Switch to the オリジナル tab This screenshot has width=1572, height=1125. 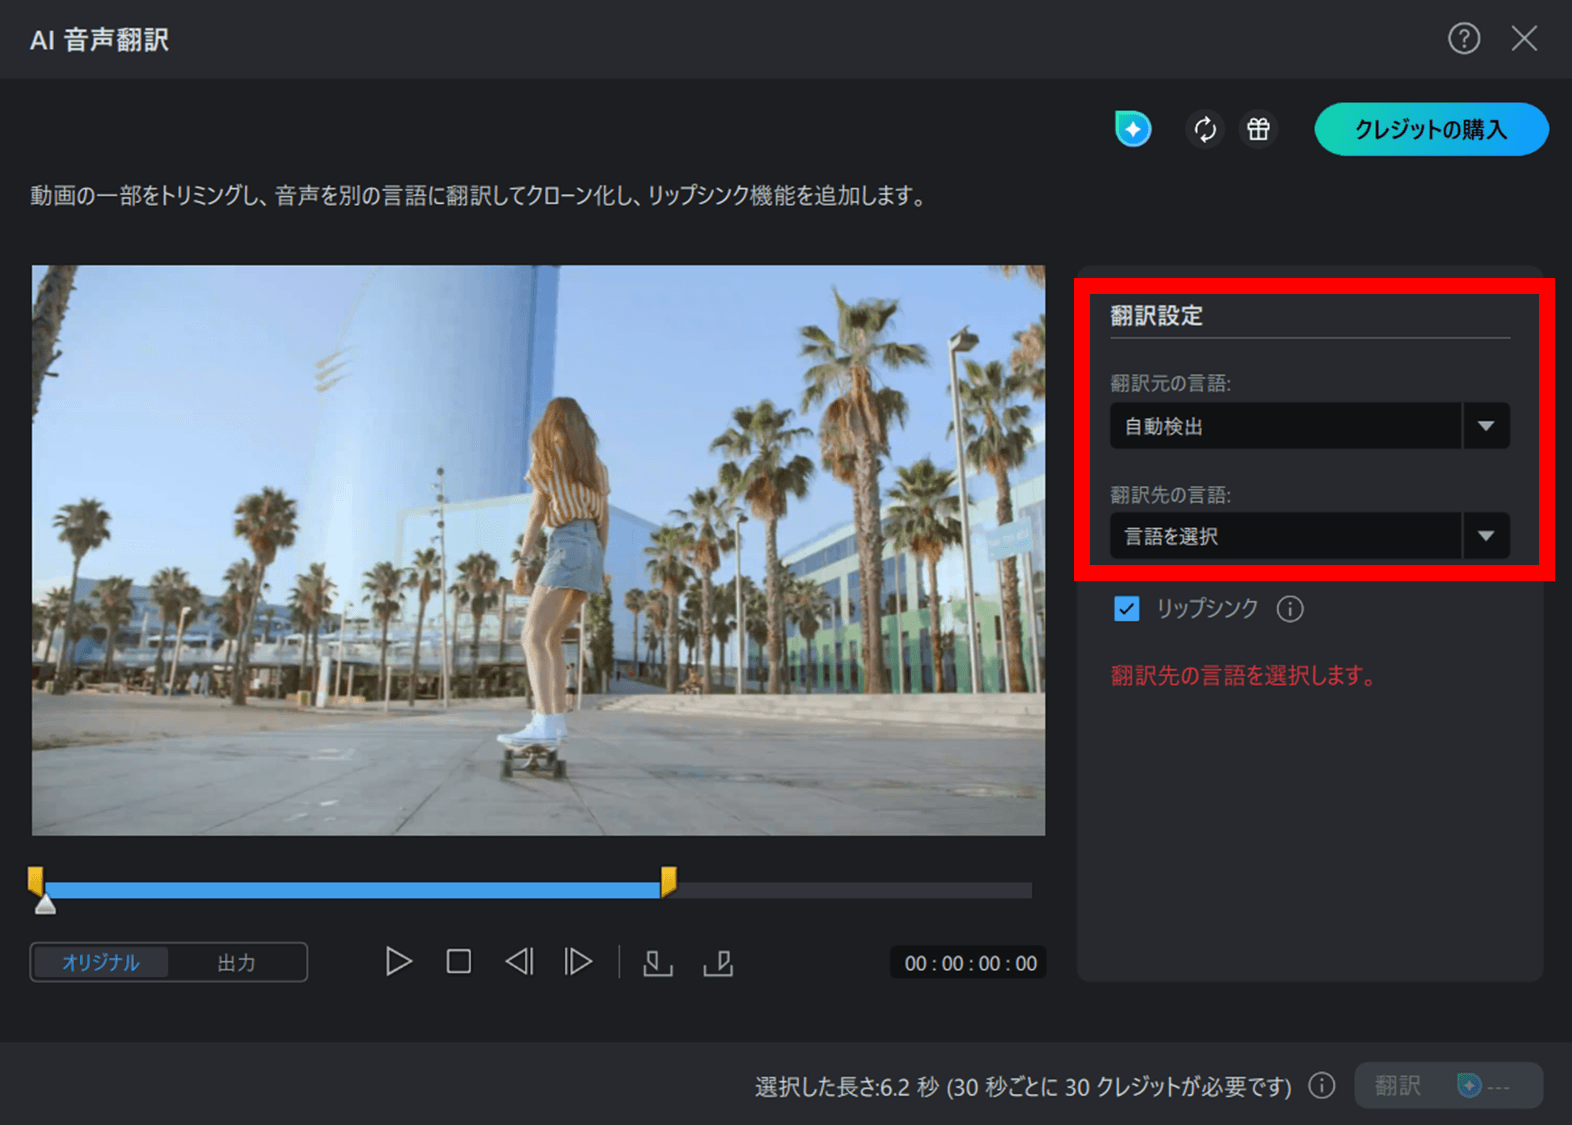point(101,963)
